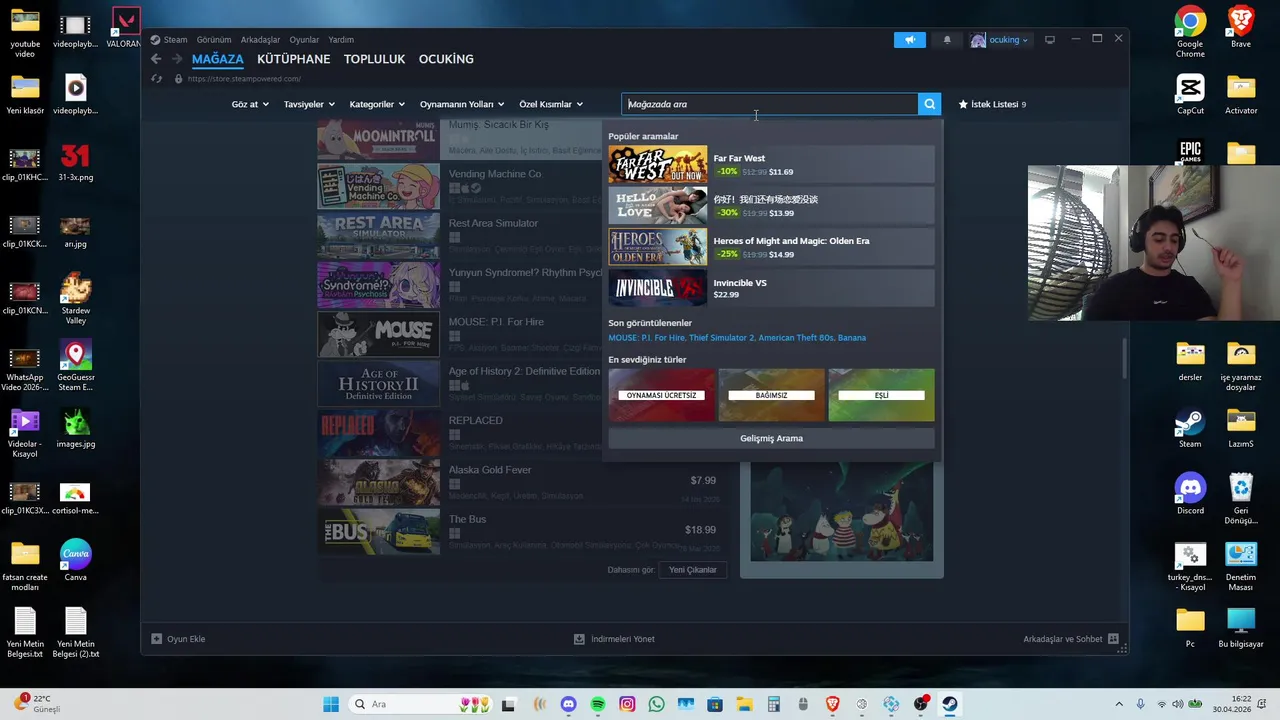Open Brave desktop shortcut
1280x720 pixels.
click(x=1241, y=28)
